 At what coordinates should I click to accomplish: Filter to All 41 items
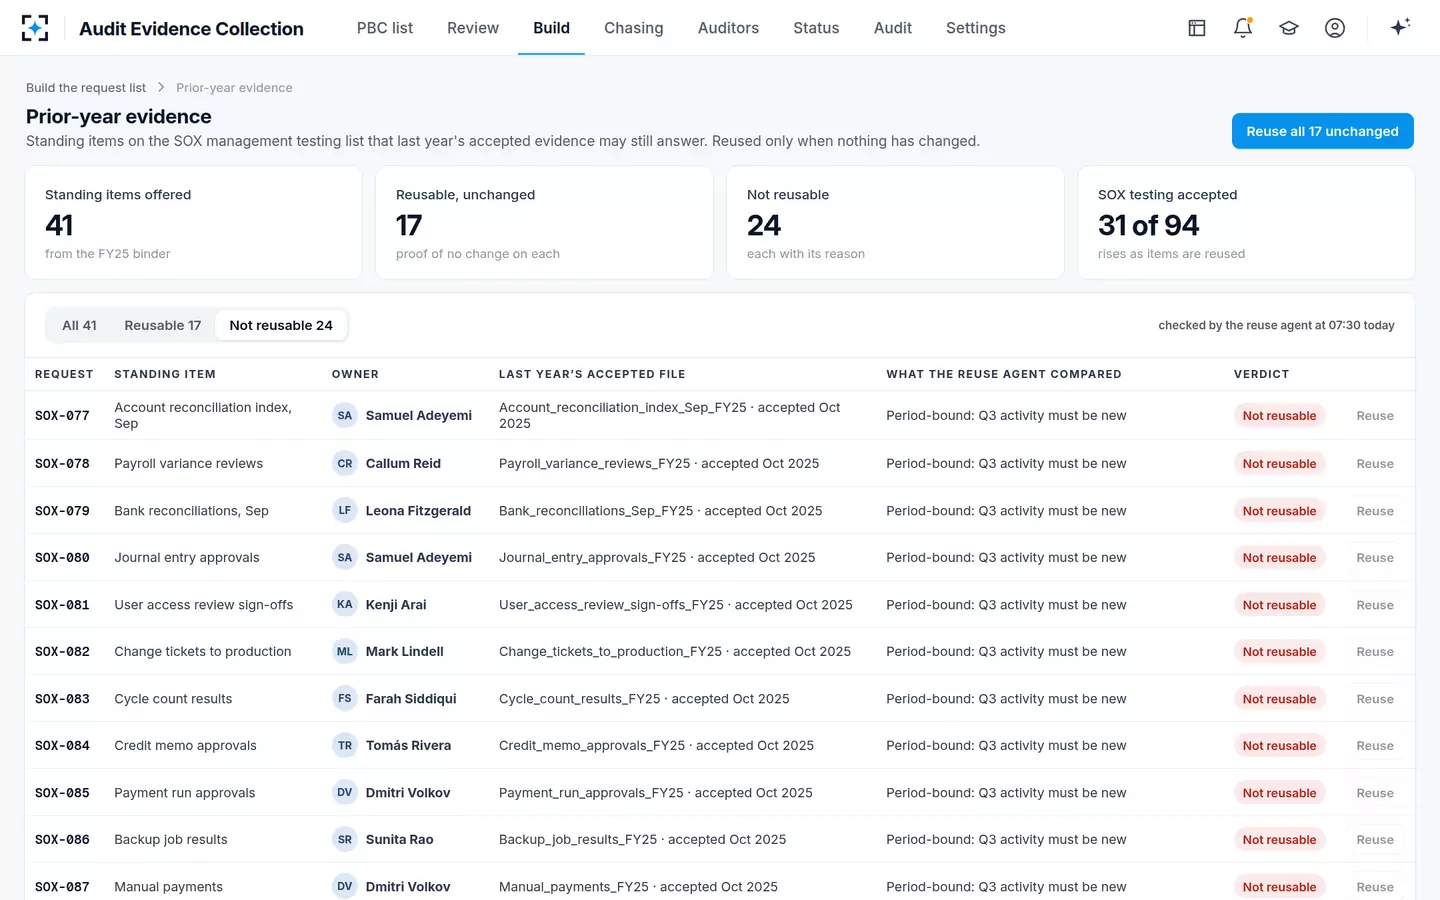pyautogui.click(x=80, y=325)
